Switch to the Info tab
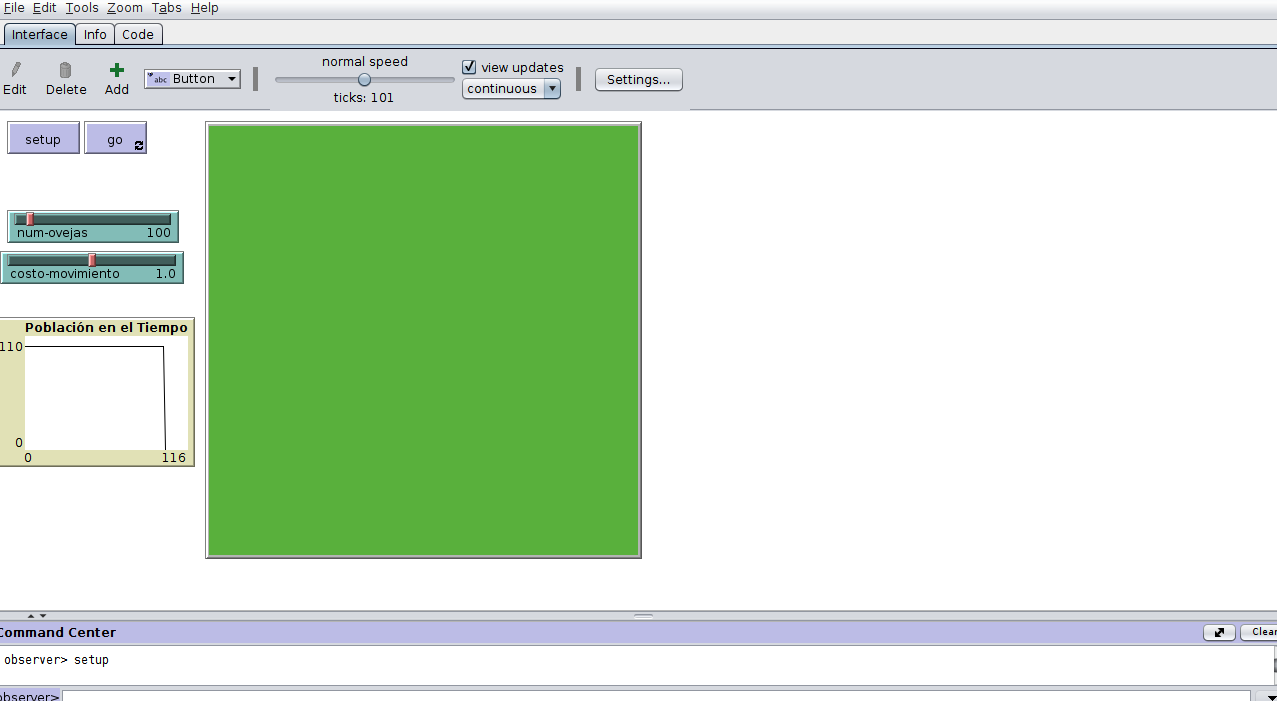This screenshot has height=701, width=1277. (x=95, y=34)
